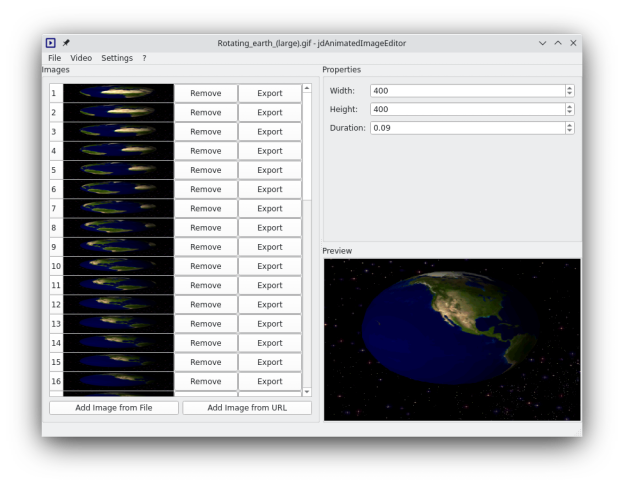Remove frame 4
The height and width of the screenshot is (486, 624).
(x=206, y=151)
